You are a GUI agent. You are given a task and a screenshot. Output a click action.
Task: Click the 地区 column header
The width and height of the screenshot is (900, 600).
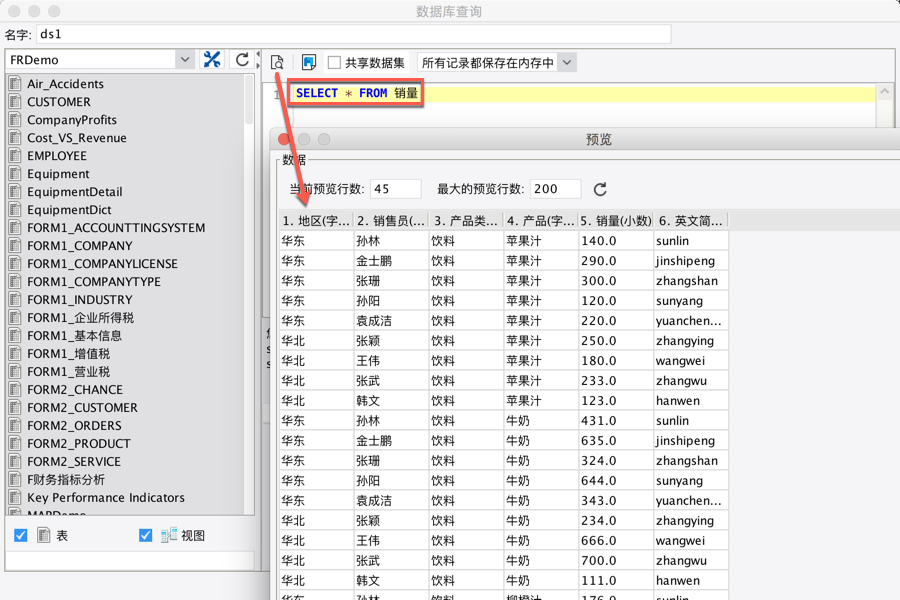click(316, 220)
